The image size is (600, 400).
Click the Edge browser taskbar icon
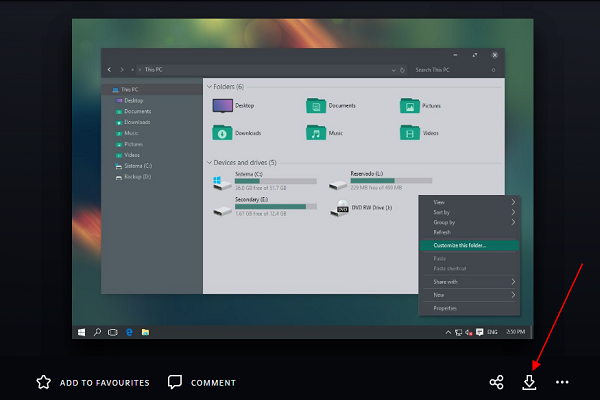[128, 330]
